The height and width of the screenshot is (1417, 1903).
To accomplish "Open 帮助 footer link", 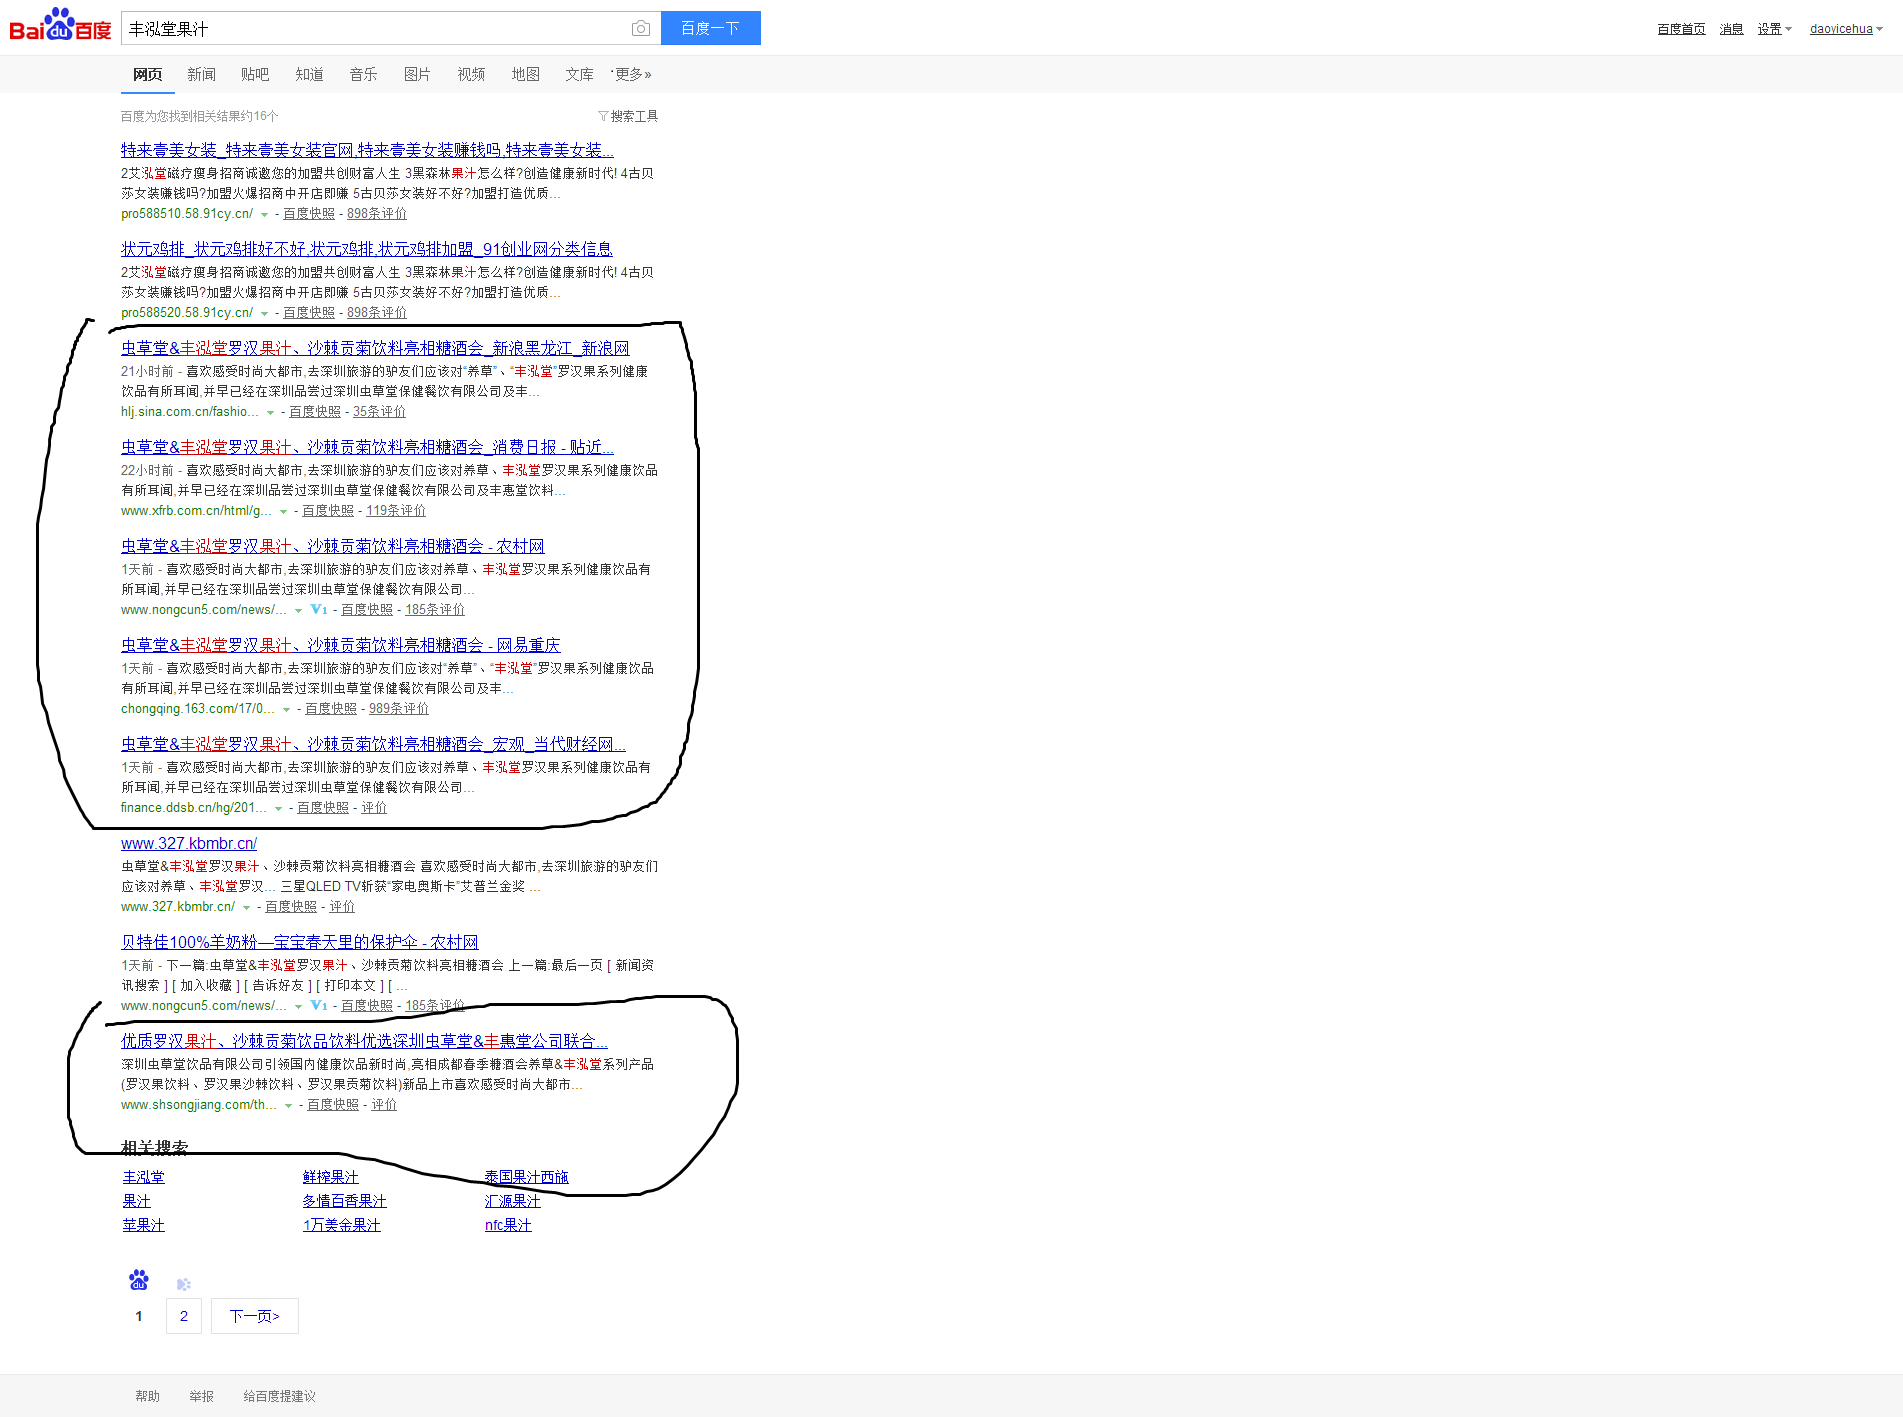I will [148, 1397].
